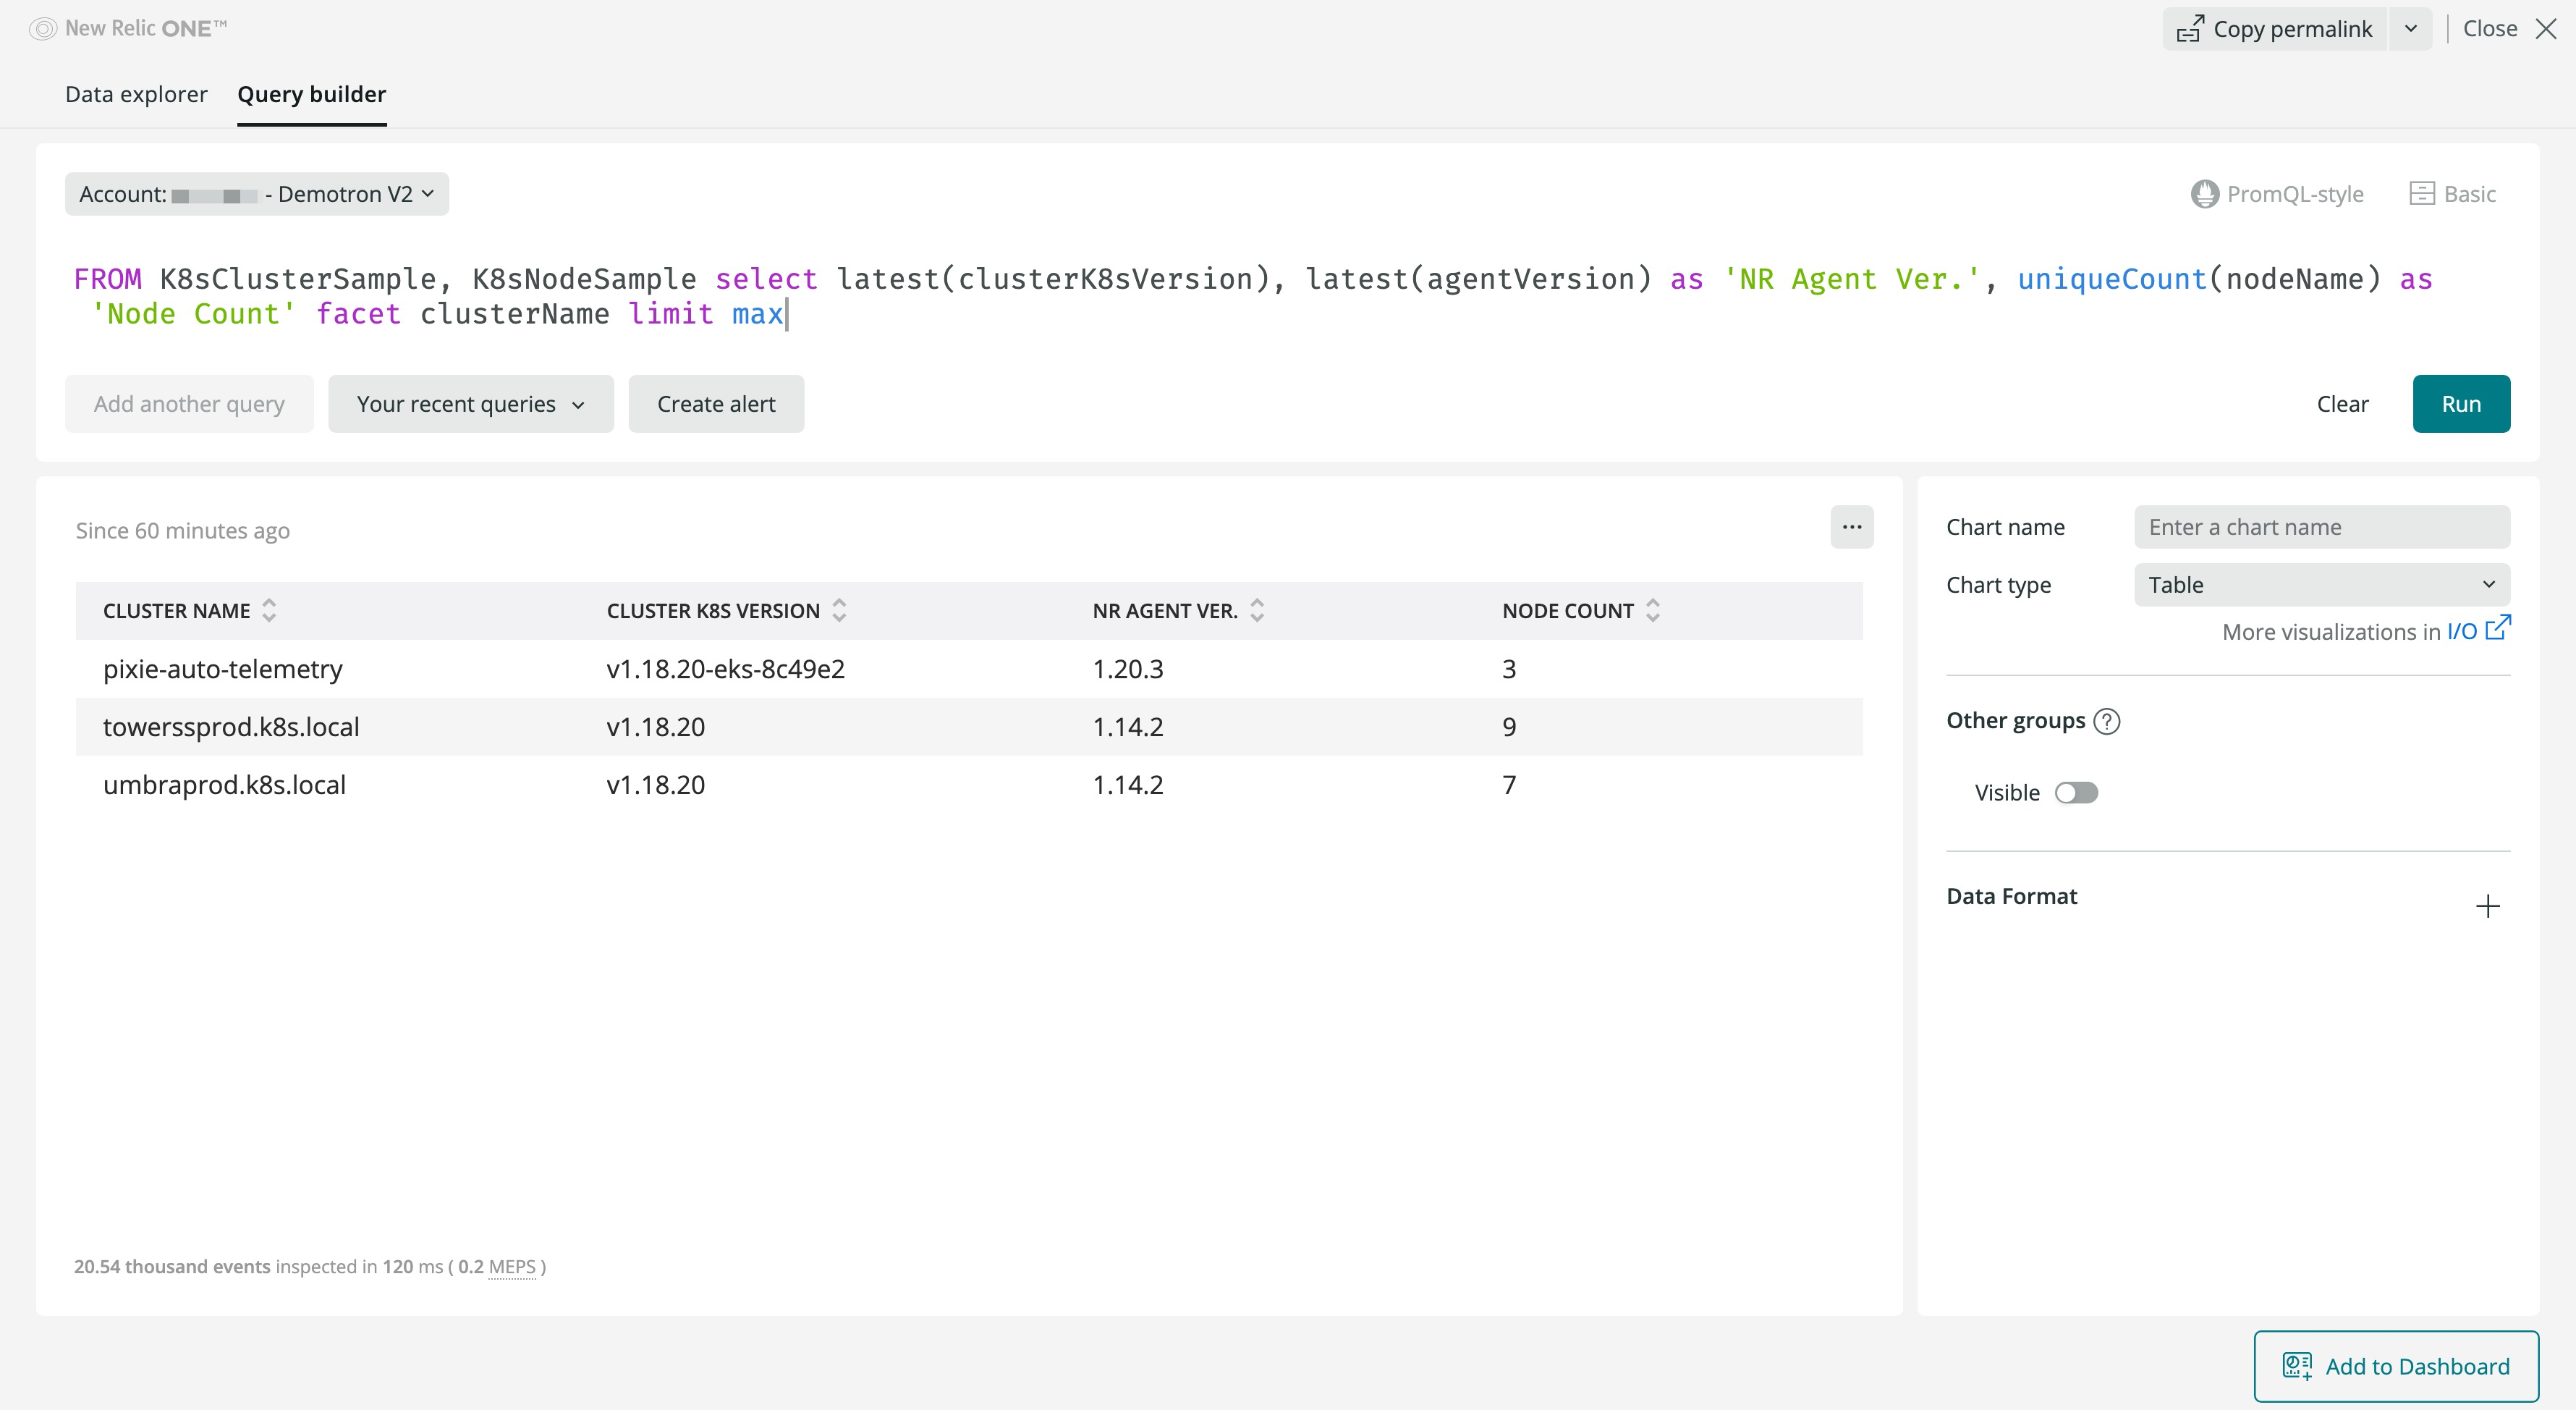Image resolution: width=2576 pixels, height=1410 pixels.
Task: Sort table by NR Agent Ver. arrows
Action: [1257, 611]
